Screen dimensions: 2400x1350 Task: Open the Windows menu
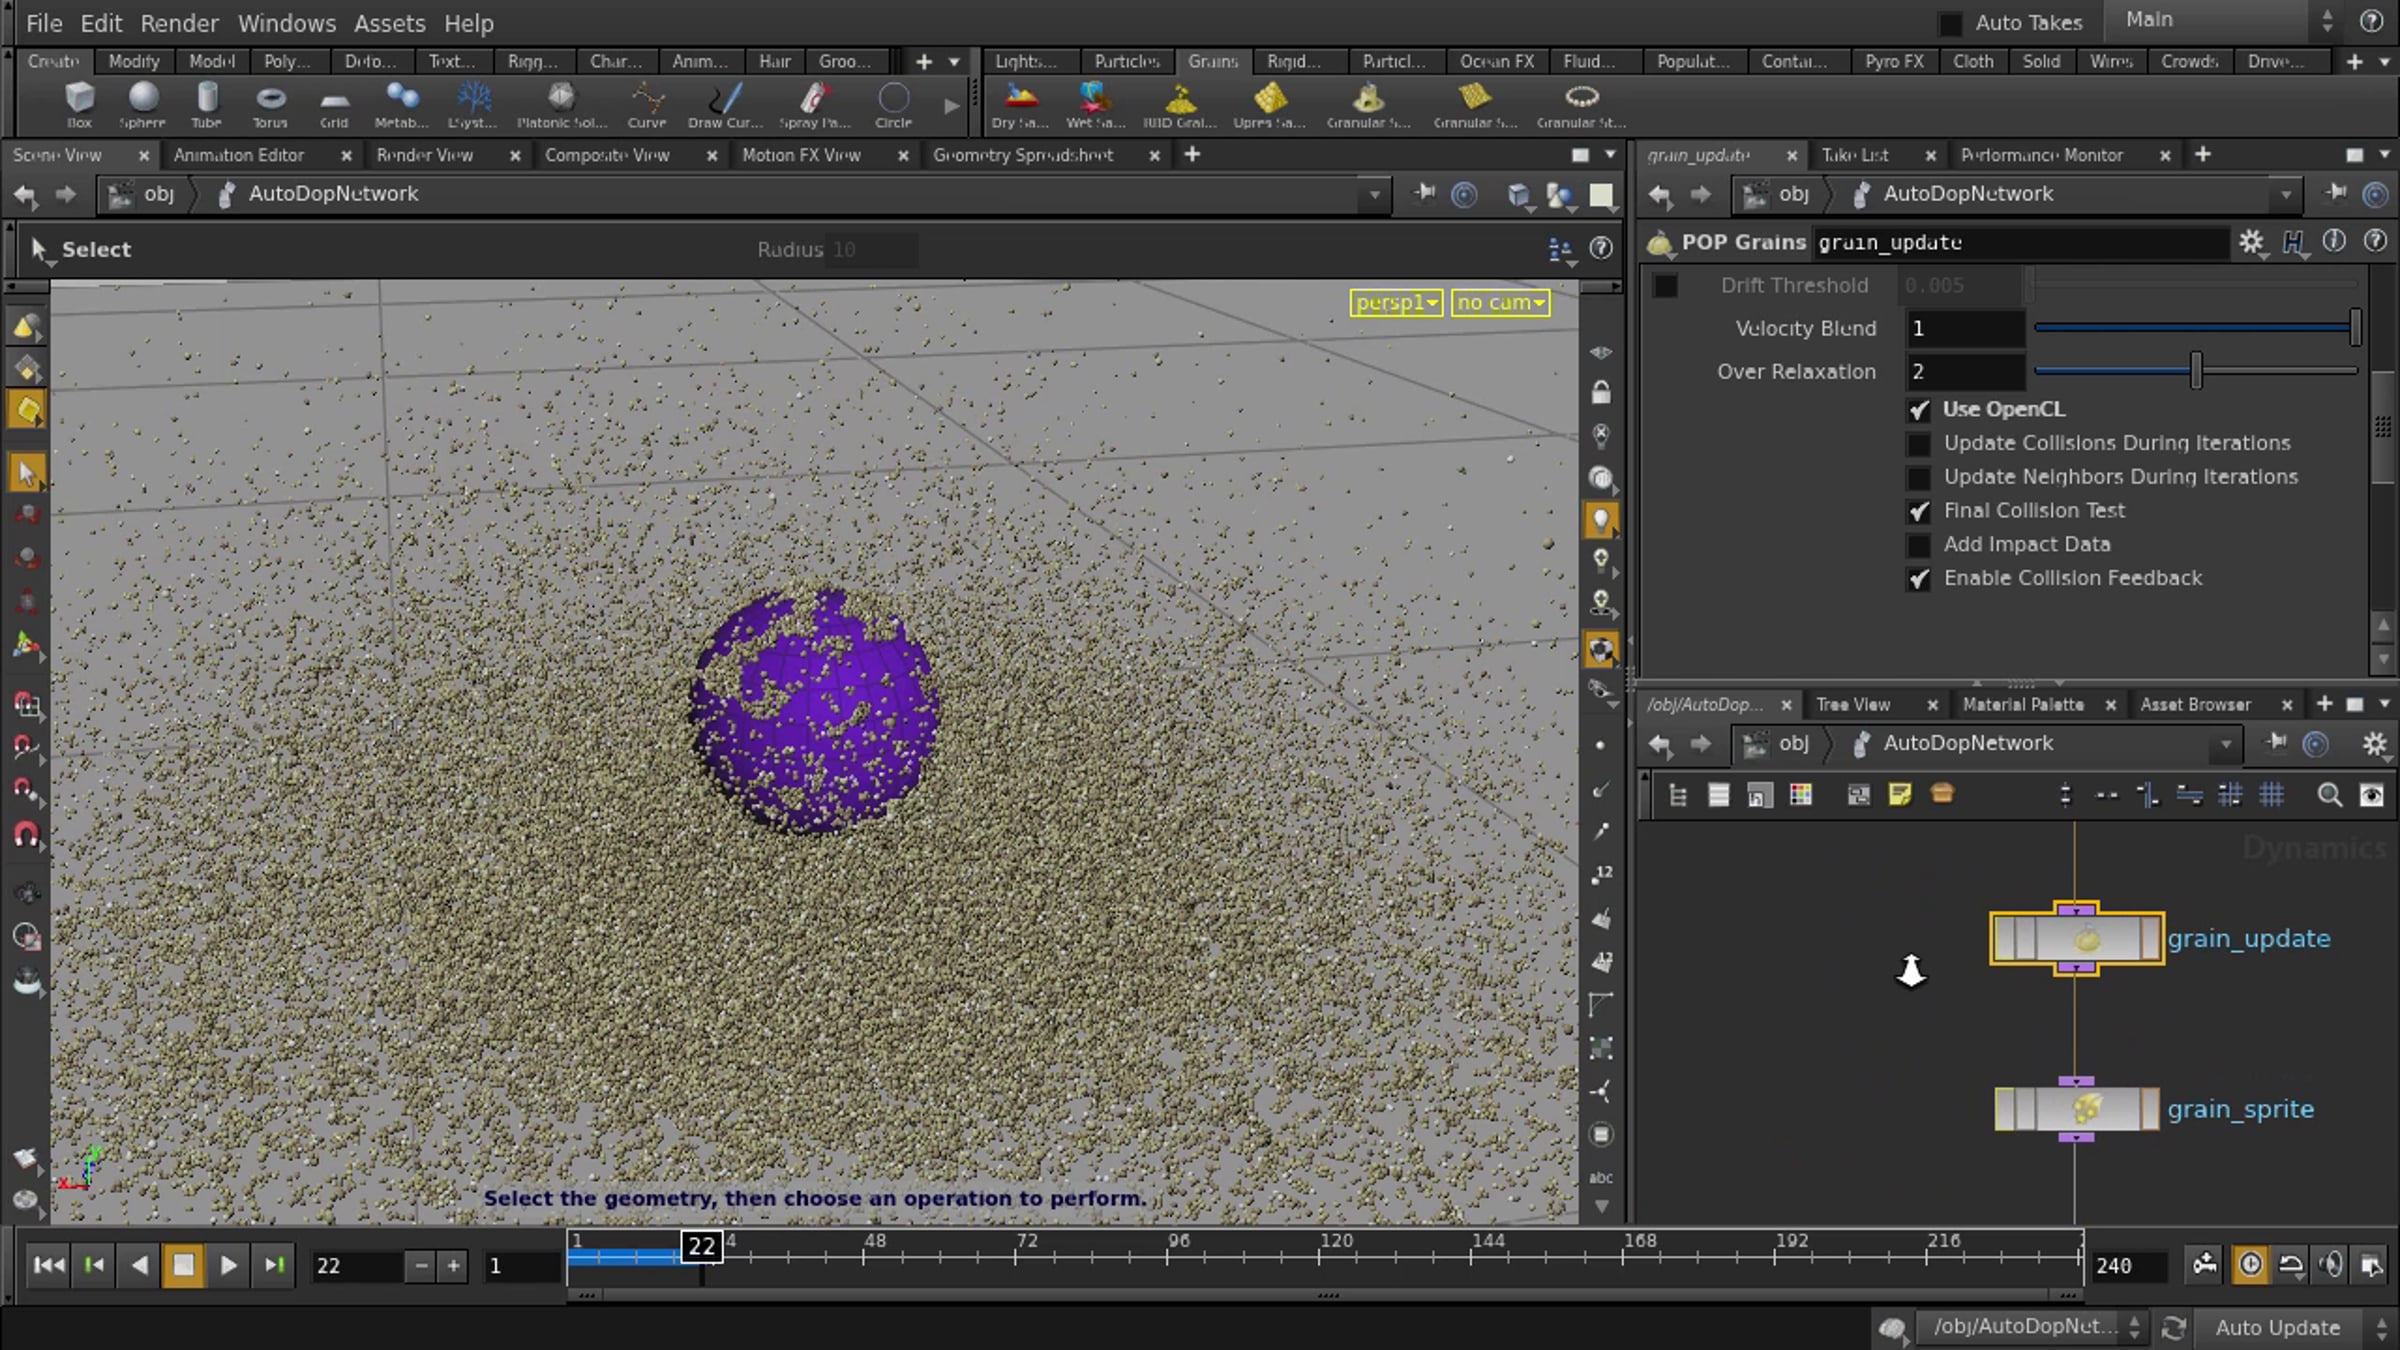point(286,23)
